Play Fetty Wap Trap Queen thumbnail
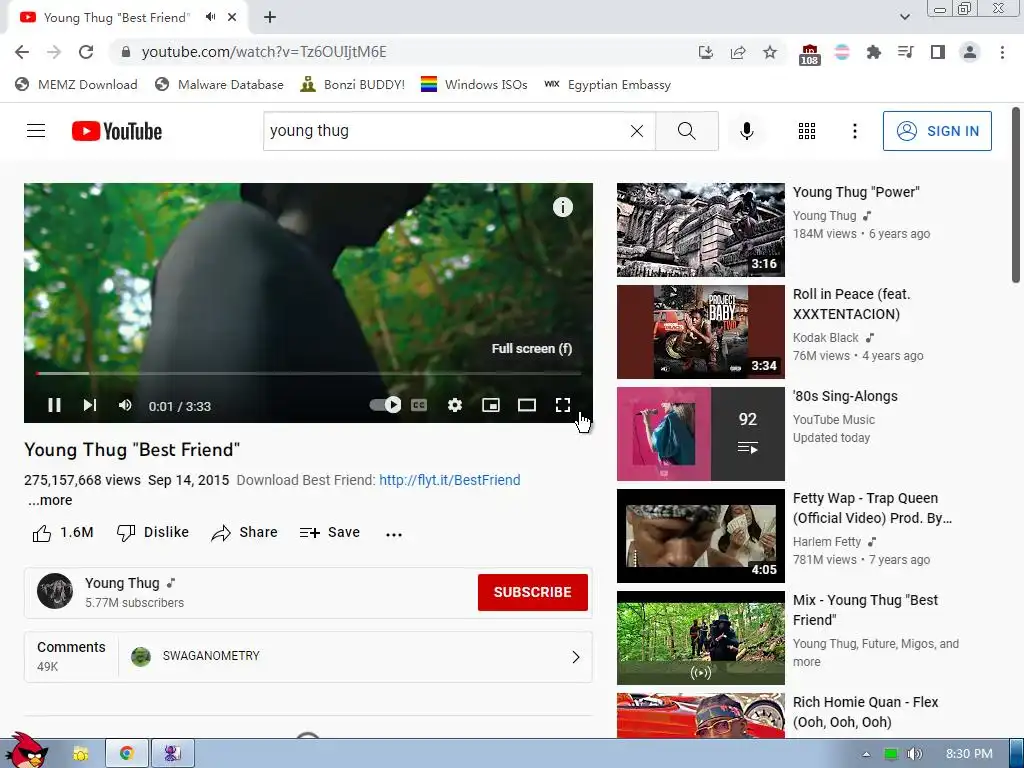Screen dimensions: 1024x768 [x=701, y=536]
